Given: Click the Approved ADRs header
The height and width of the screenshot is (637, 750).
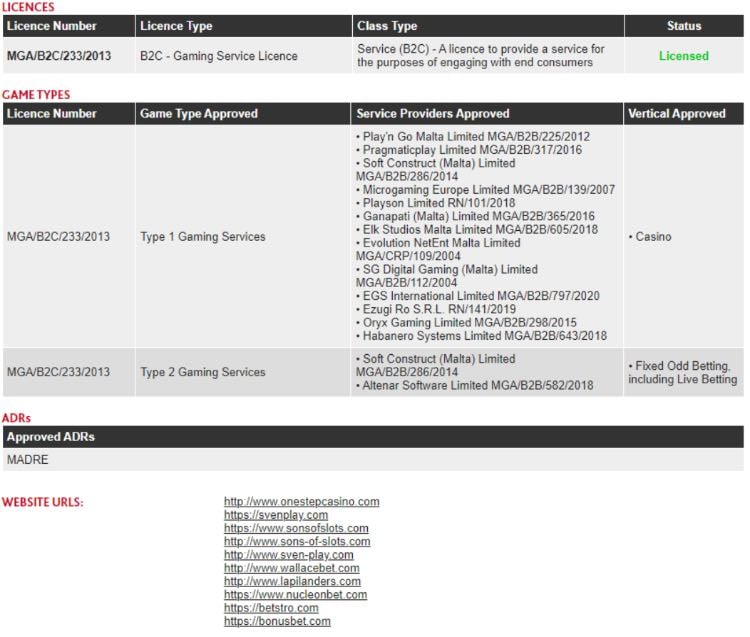Looking at the screenshot, I should [373, 437].
